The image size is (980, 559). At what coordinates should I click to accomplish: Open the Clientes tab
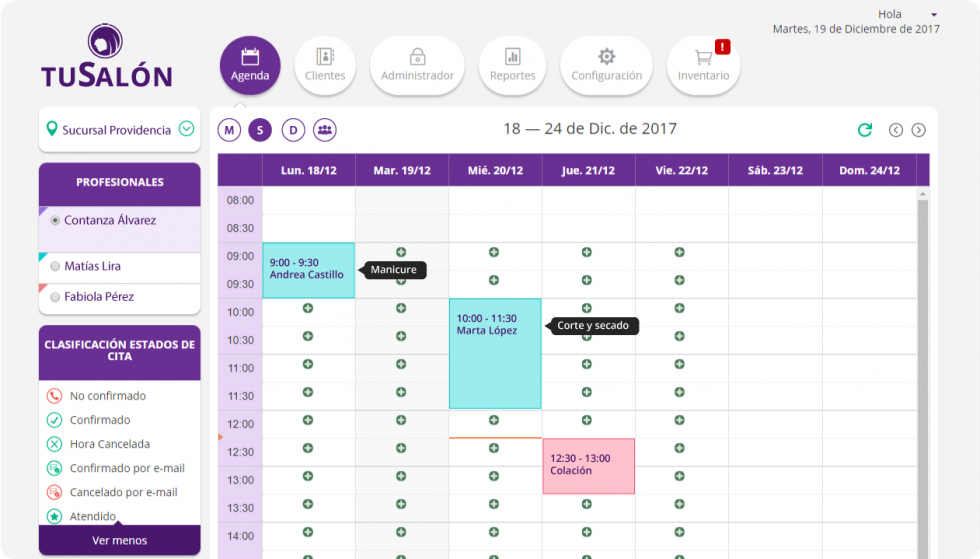point(325,66)
